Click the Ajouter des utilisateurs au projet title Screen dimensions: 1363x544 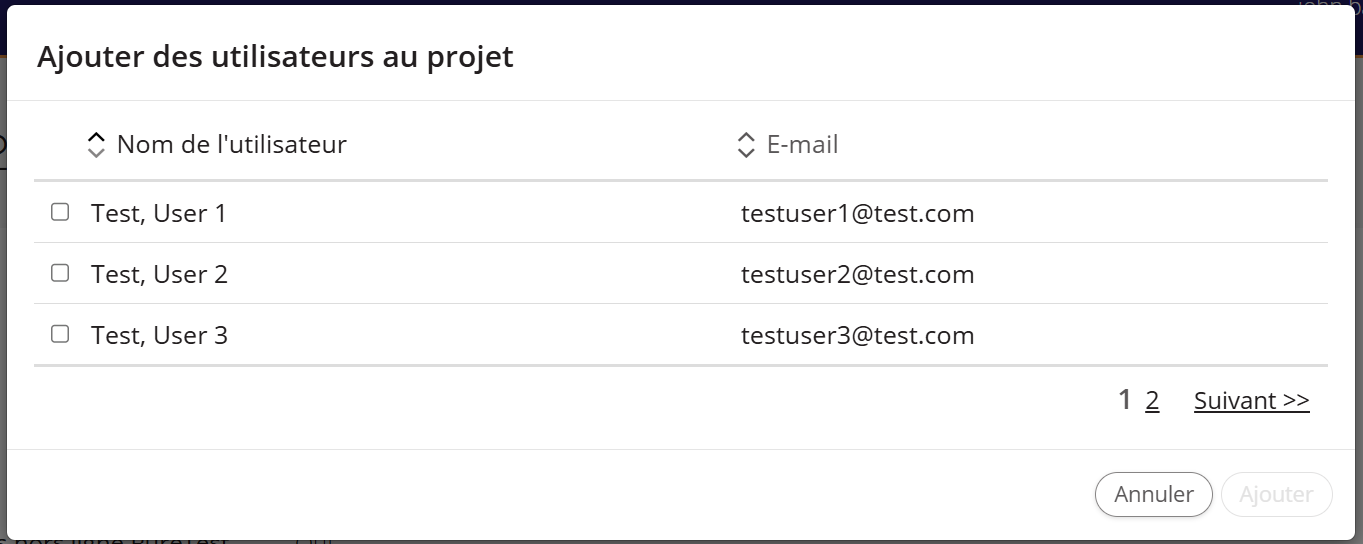point(275,57)
